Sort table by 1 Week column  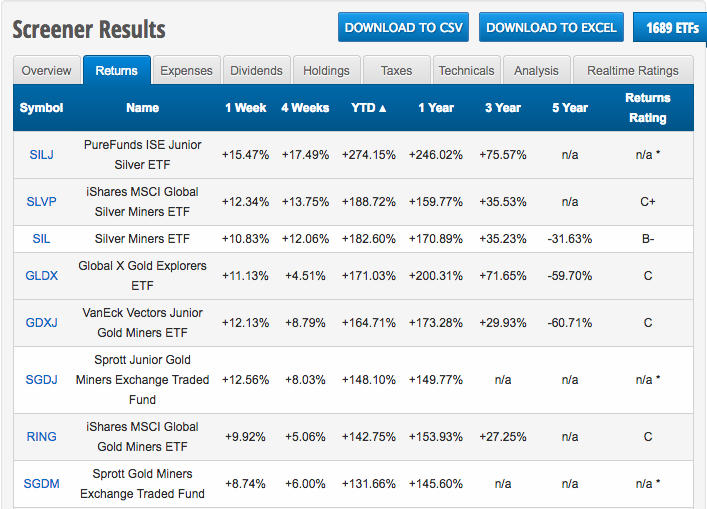tap(245, 108)
